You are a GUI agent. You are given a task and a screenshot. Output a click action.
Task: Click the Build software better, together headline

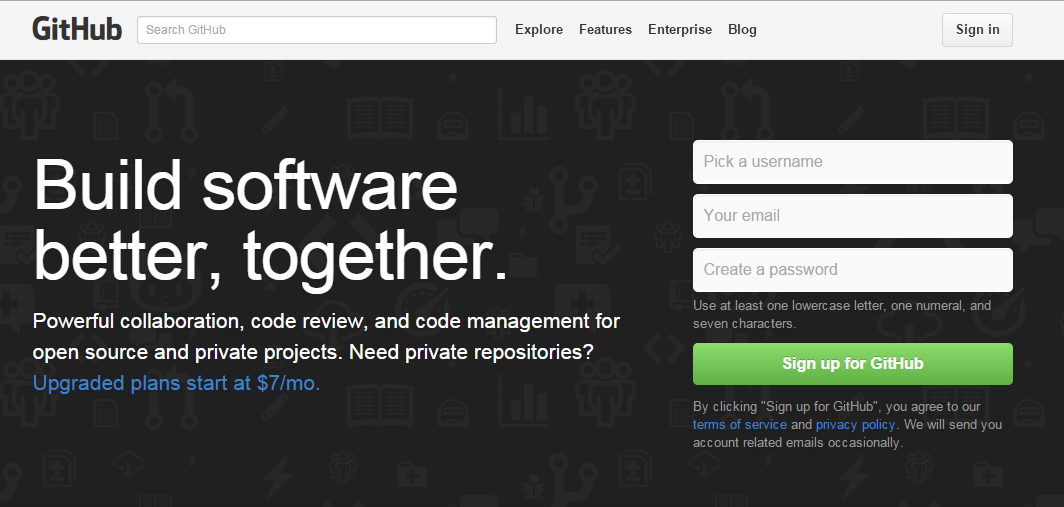270,221
